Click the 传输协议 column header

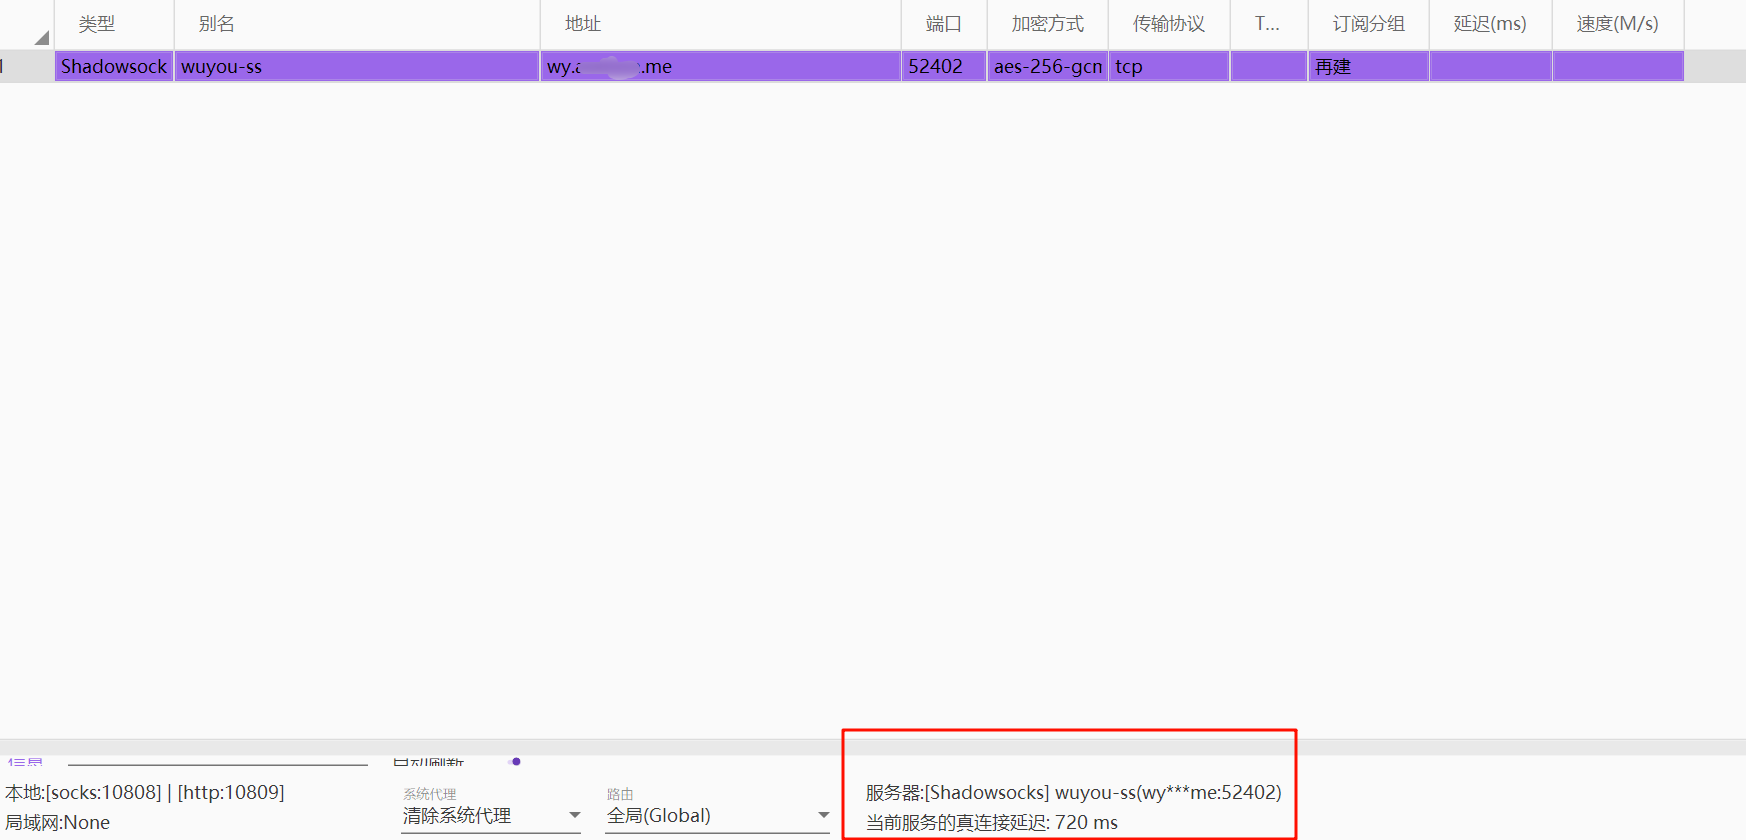[1168, 24]
